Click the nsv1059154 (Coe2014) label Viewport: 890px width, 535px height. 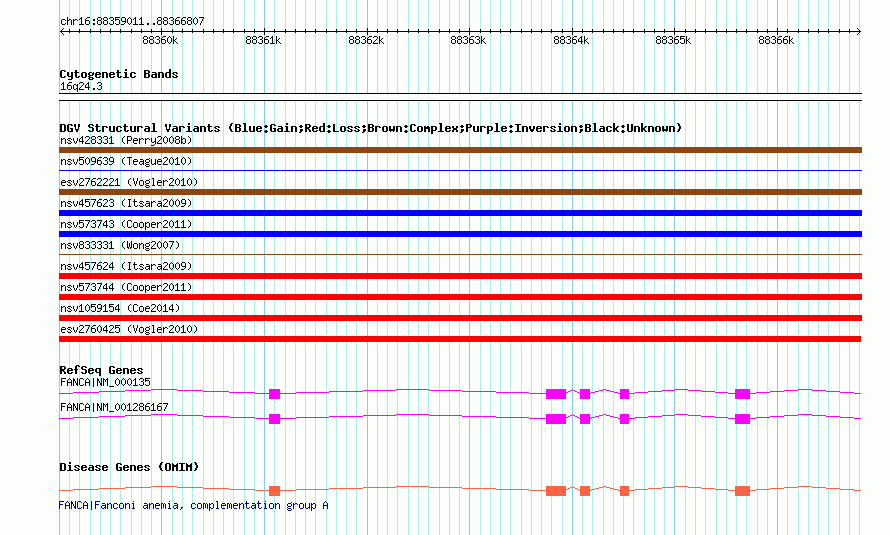(x=120, y=308)
